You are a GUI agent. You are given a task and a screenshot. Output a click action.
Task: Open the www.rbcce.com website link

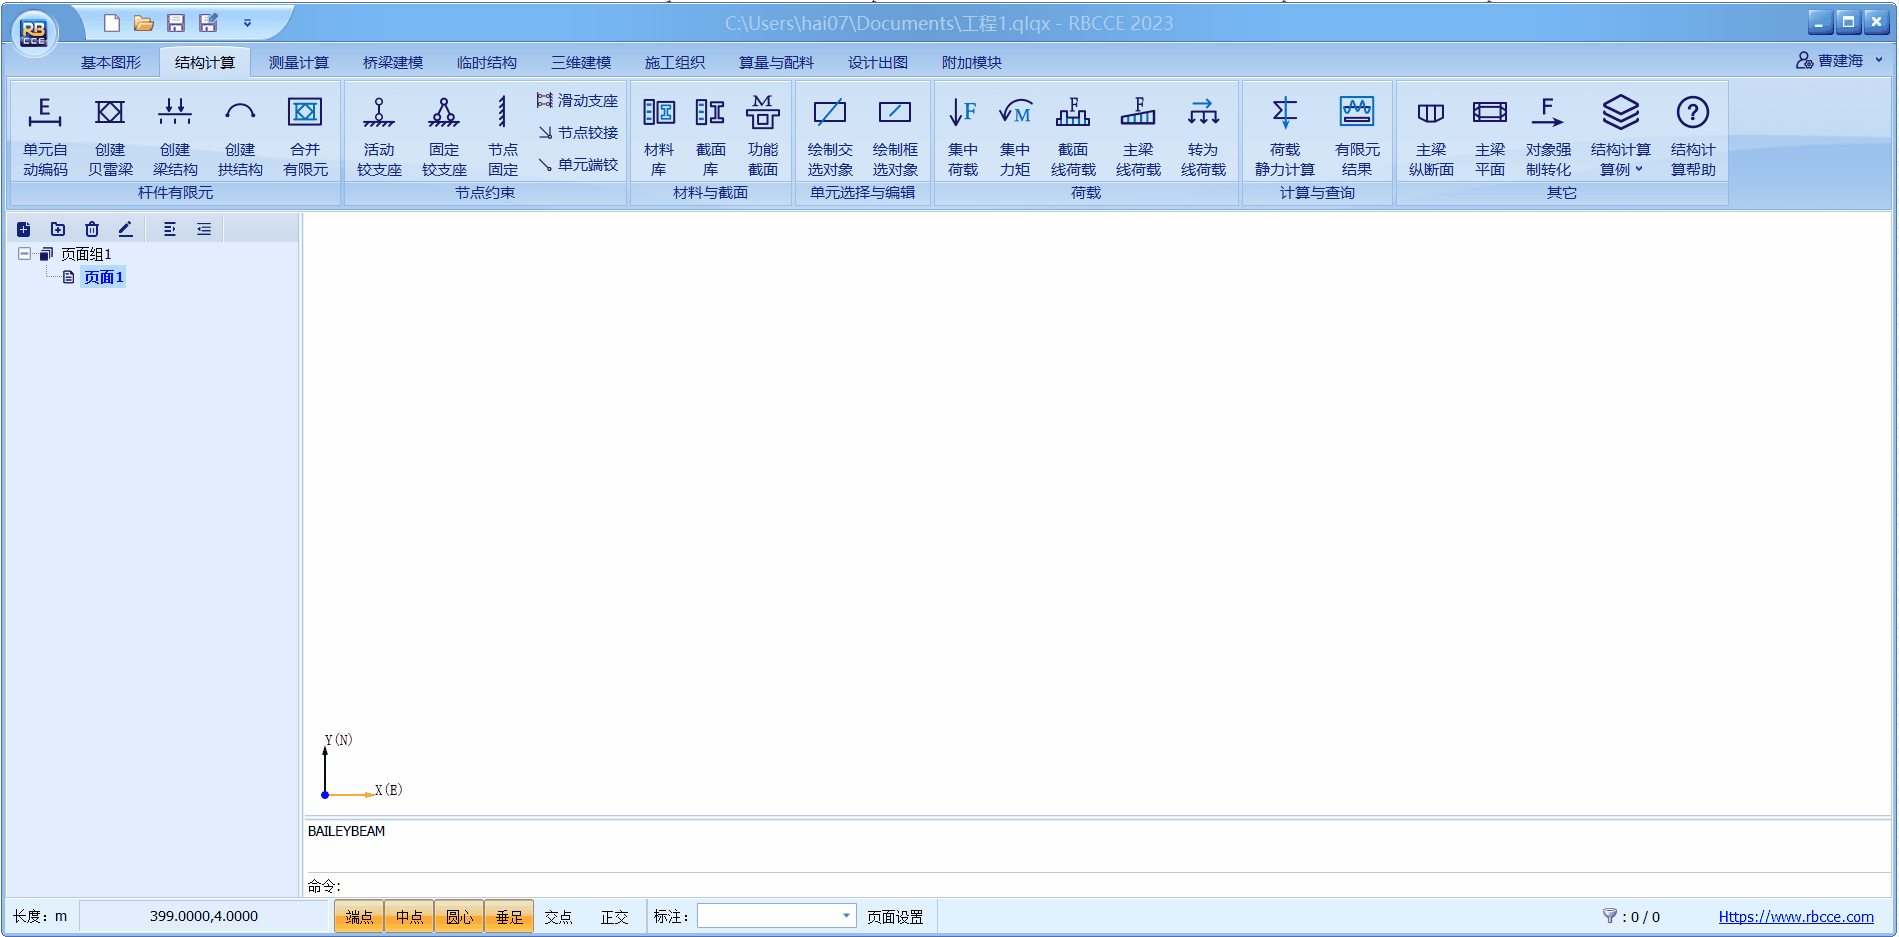click(x=1795, y=917)
